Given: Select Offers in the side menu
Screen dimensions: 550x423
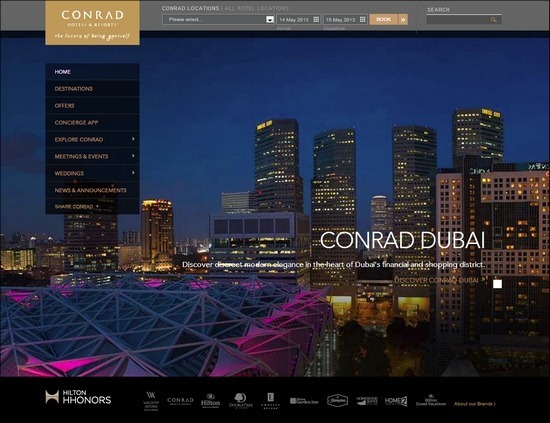Looking at the screenshot, I should click(92, 106).
